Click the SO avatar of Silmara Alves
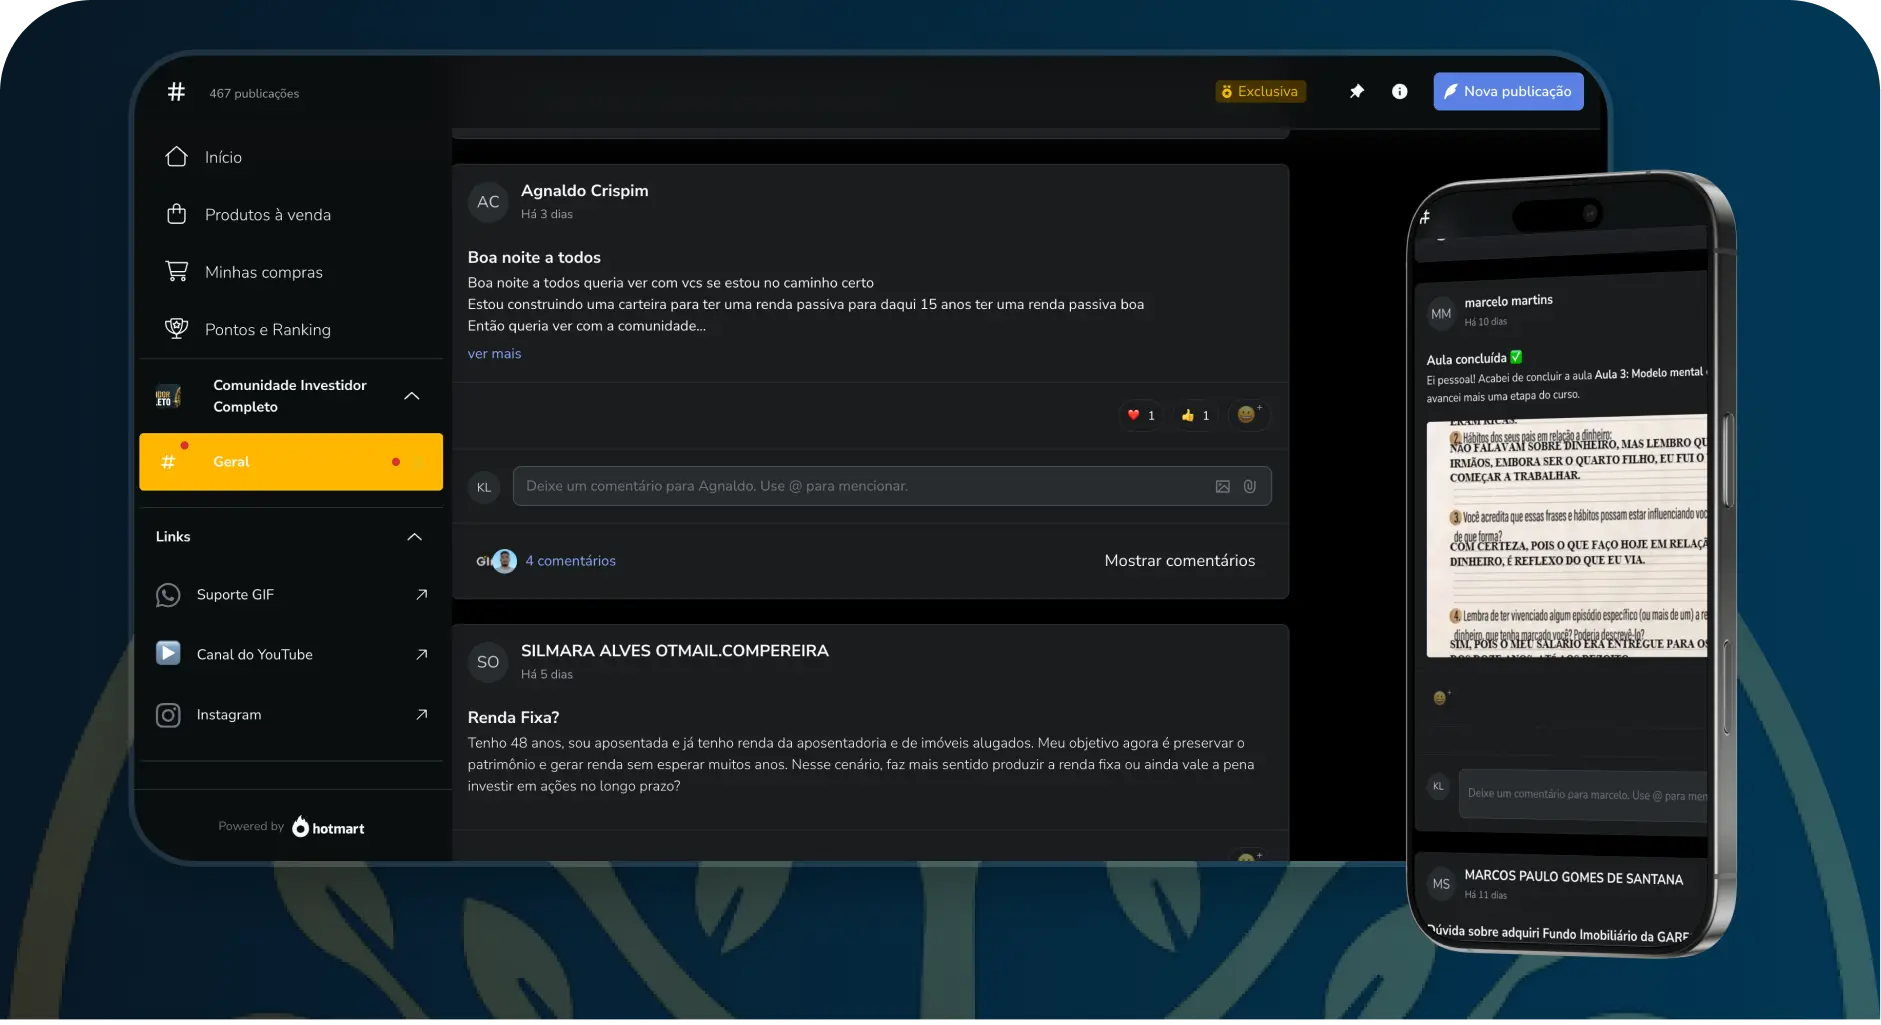Viewport: 1881px width, 1025px height. point(488,662)
